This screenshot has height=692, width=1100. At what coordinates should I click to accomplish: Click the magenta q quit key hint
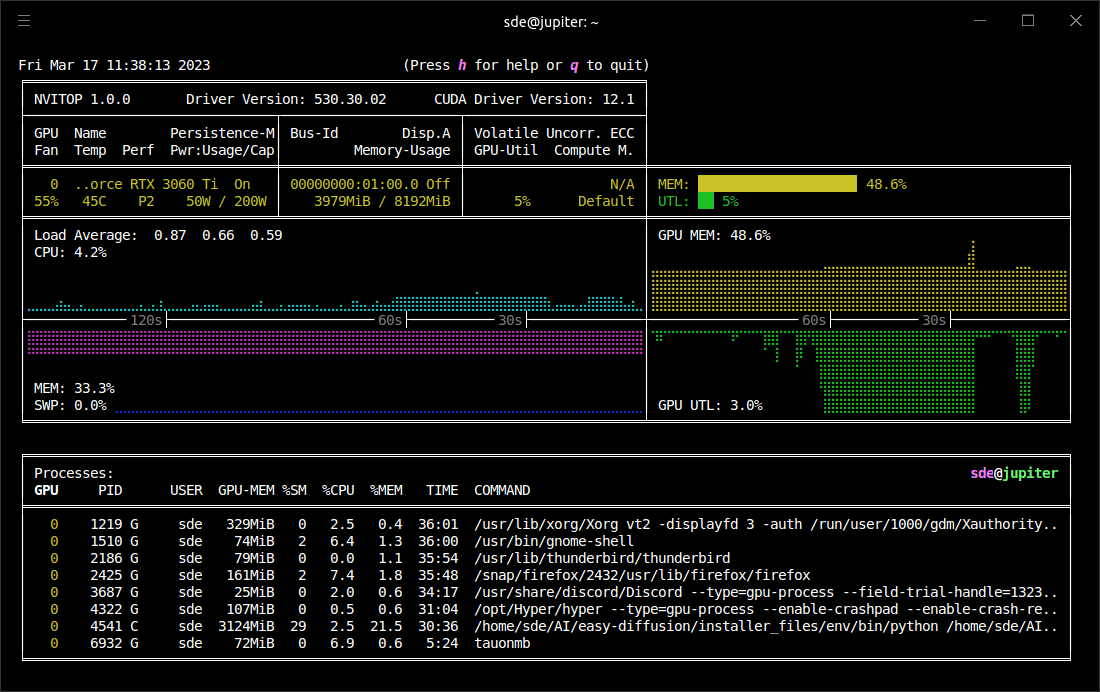click(574, 65)
